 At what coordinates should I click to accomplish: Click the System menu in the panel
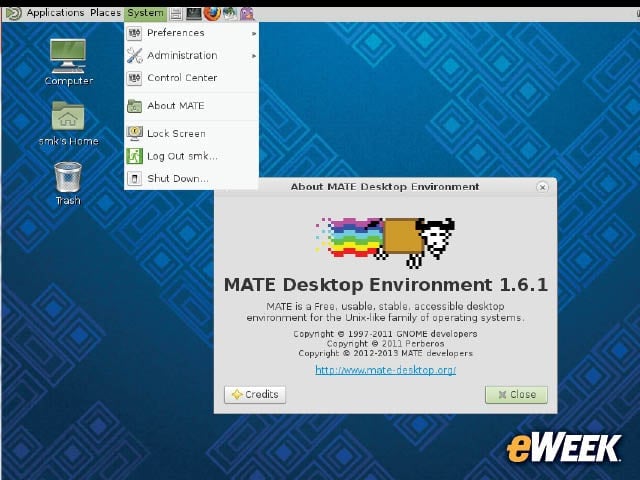(x=145, y=13)
